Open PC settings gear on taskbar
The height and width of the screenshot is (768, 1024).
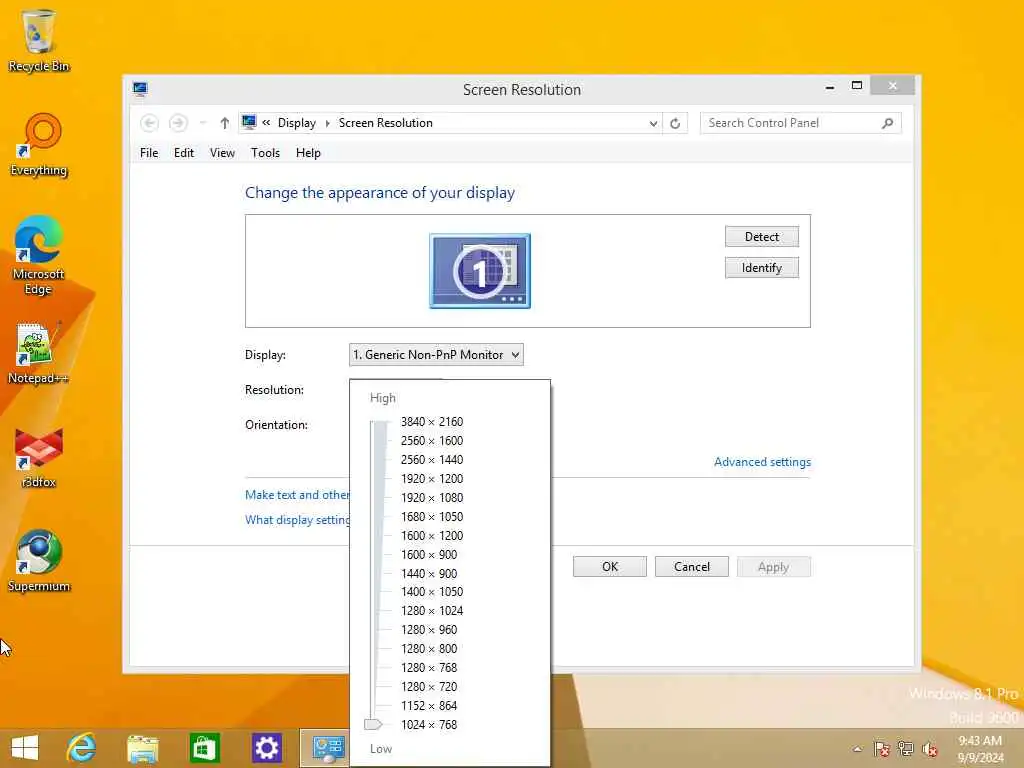(x=266, y=748)
